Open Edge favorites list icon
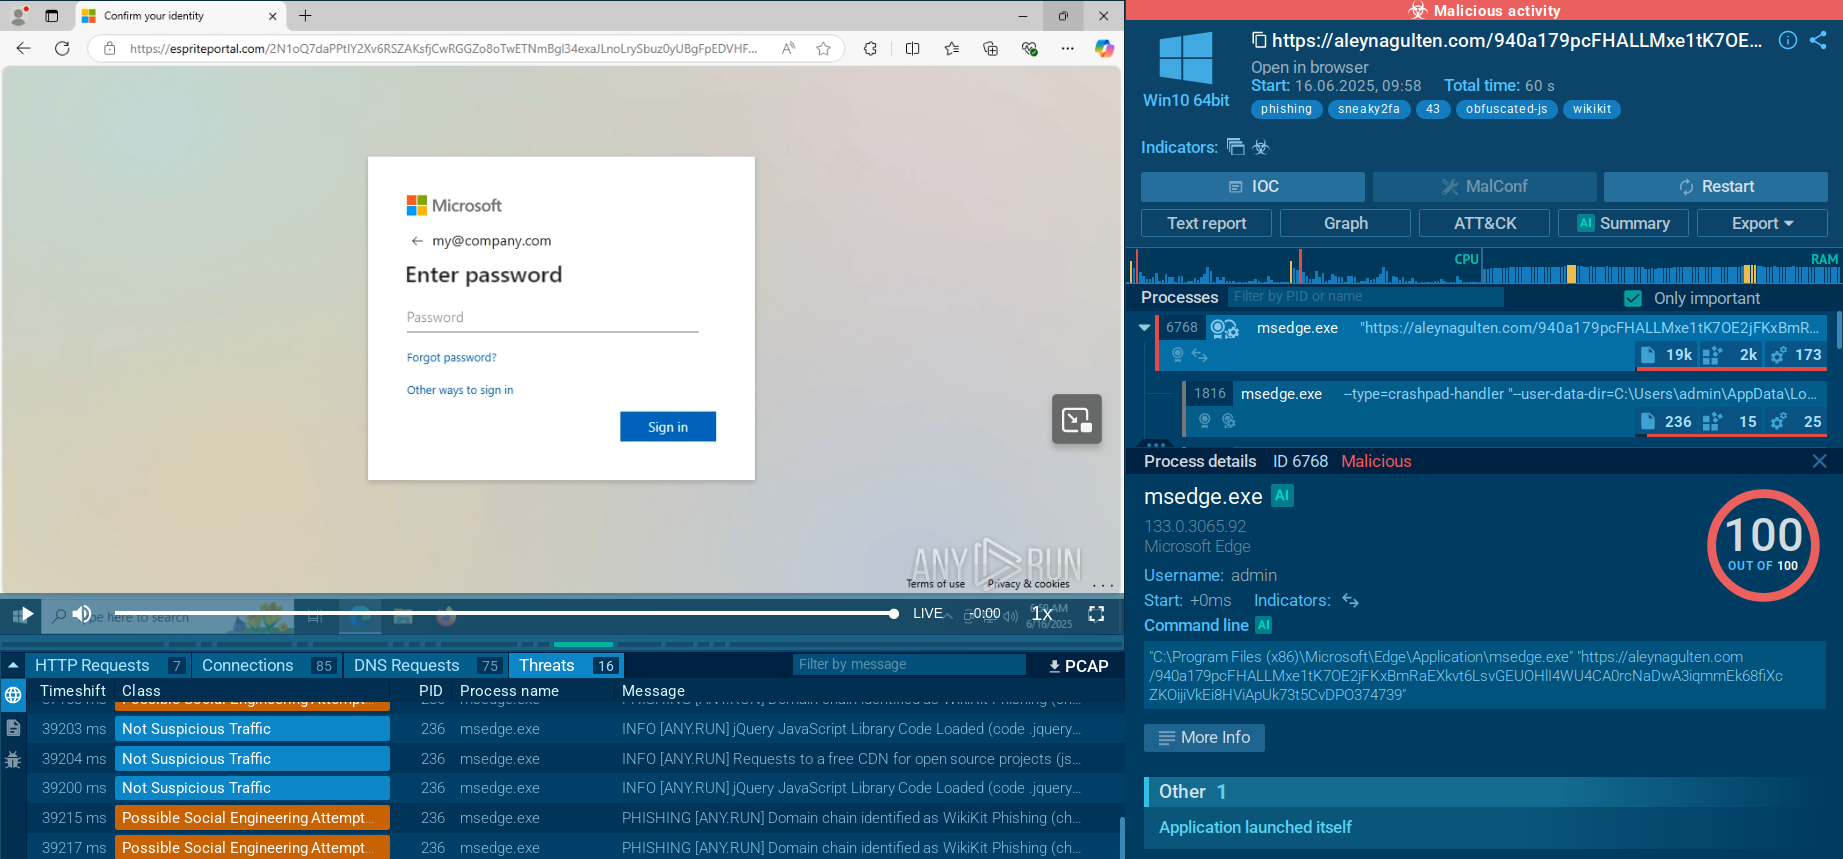1843x859 pixels. (951, 48)
